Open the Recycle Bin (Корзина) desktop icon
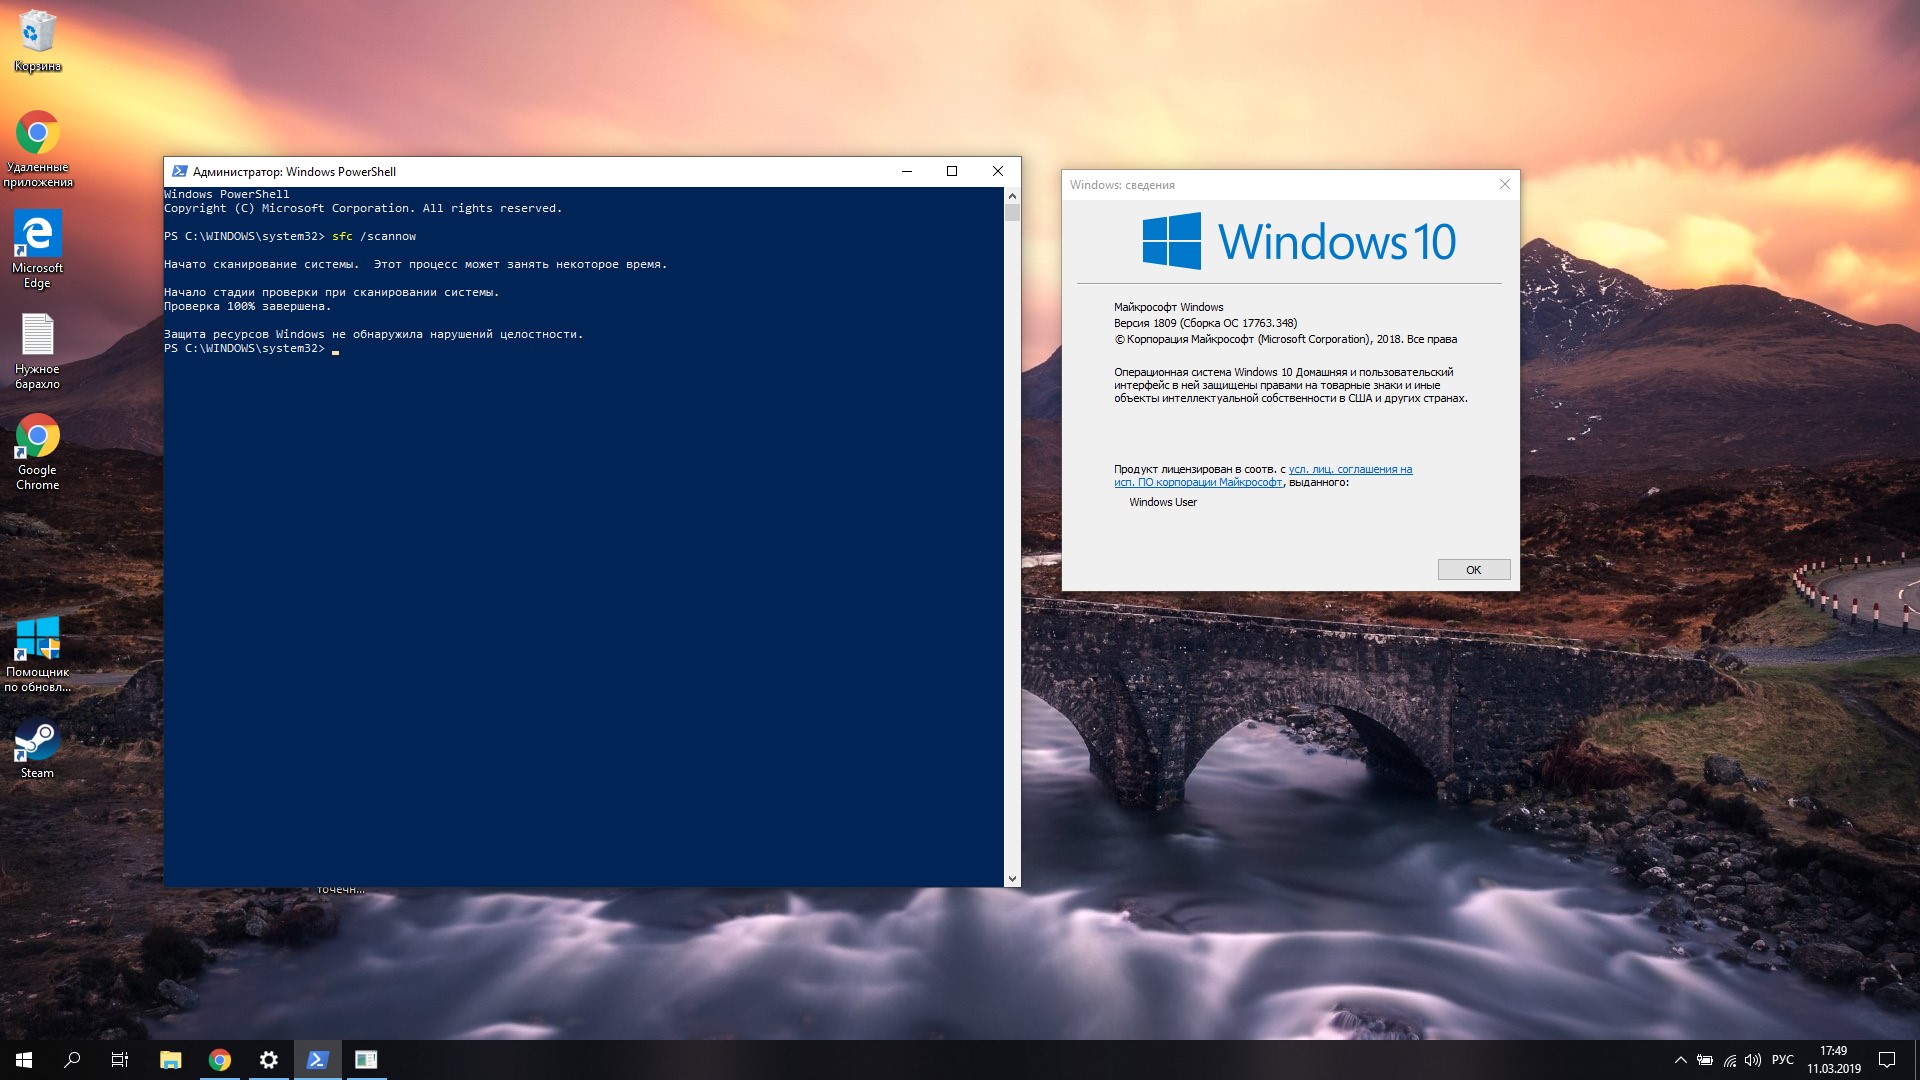The image size is (1920, 1080). [37, 40]
